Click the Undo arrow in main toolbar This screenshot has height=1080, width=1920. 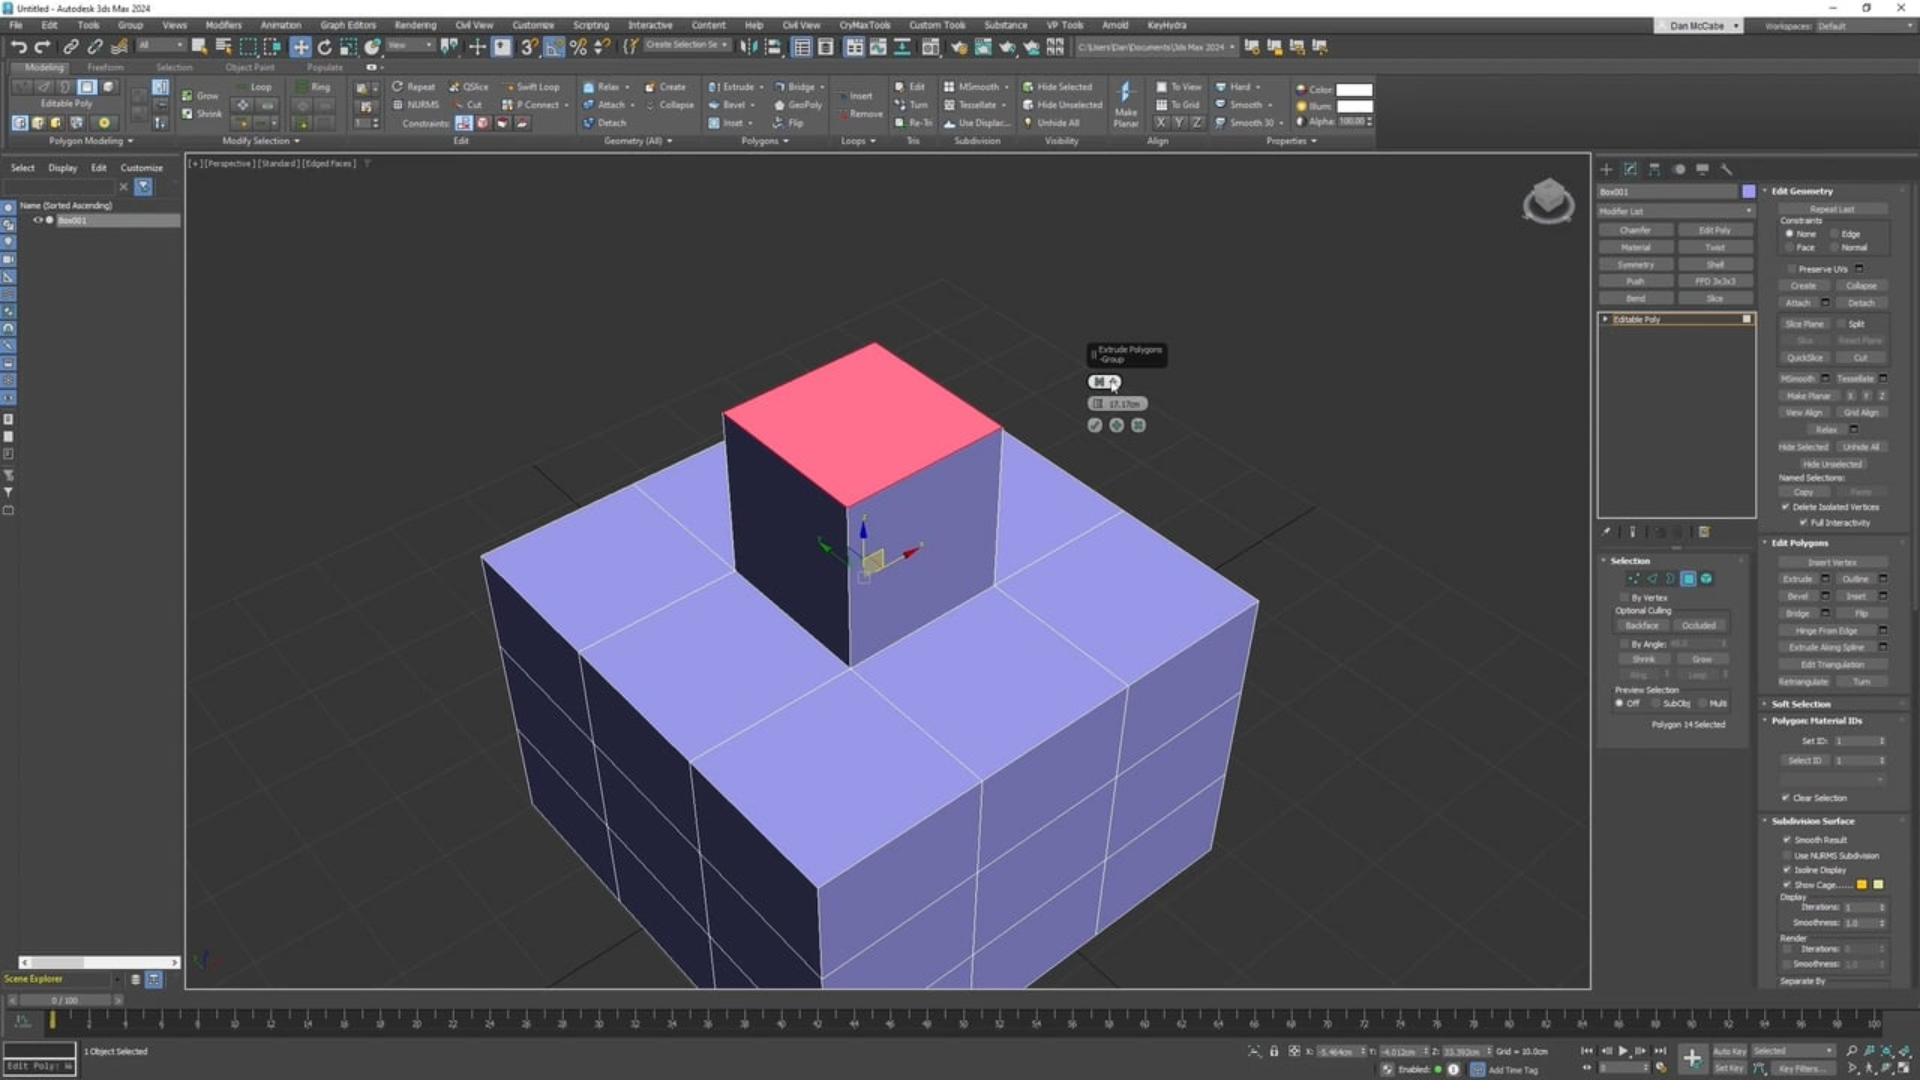click(x=18, y=47)
